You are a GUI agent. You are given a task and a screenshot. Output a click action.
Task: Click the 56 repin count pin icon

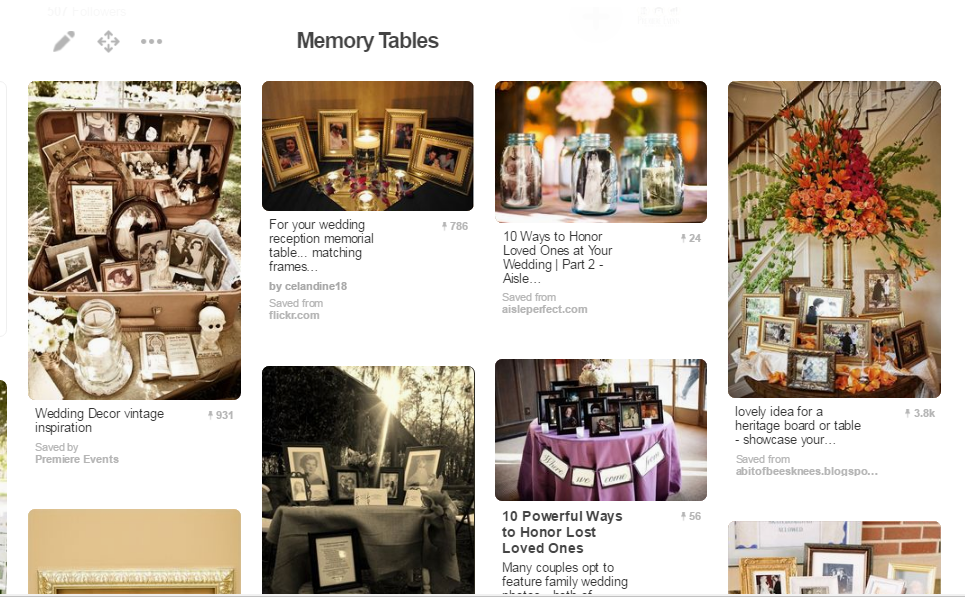point(683,516)
